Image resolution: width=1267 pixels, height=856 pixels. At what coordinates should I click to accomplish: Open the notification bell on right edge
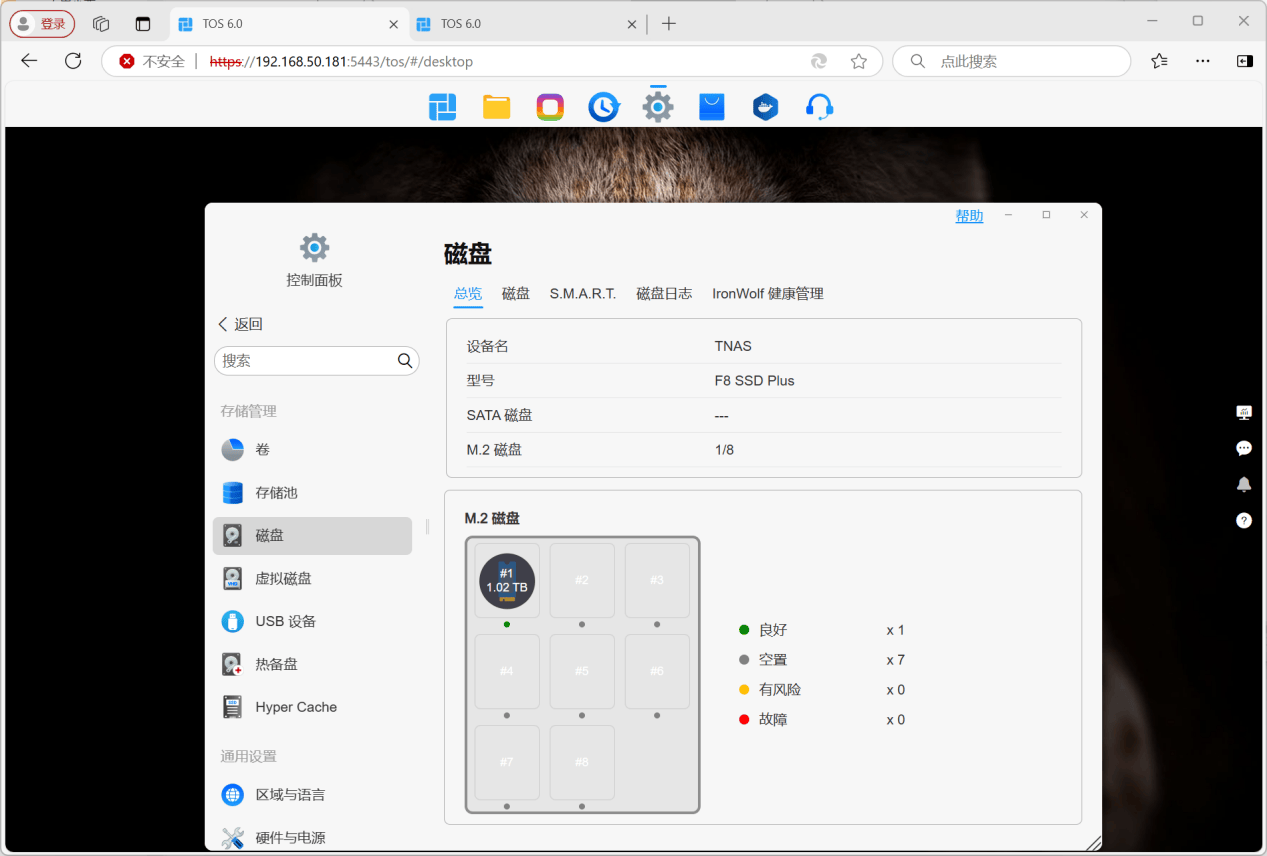[x=1244, y=484]
